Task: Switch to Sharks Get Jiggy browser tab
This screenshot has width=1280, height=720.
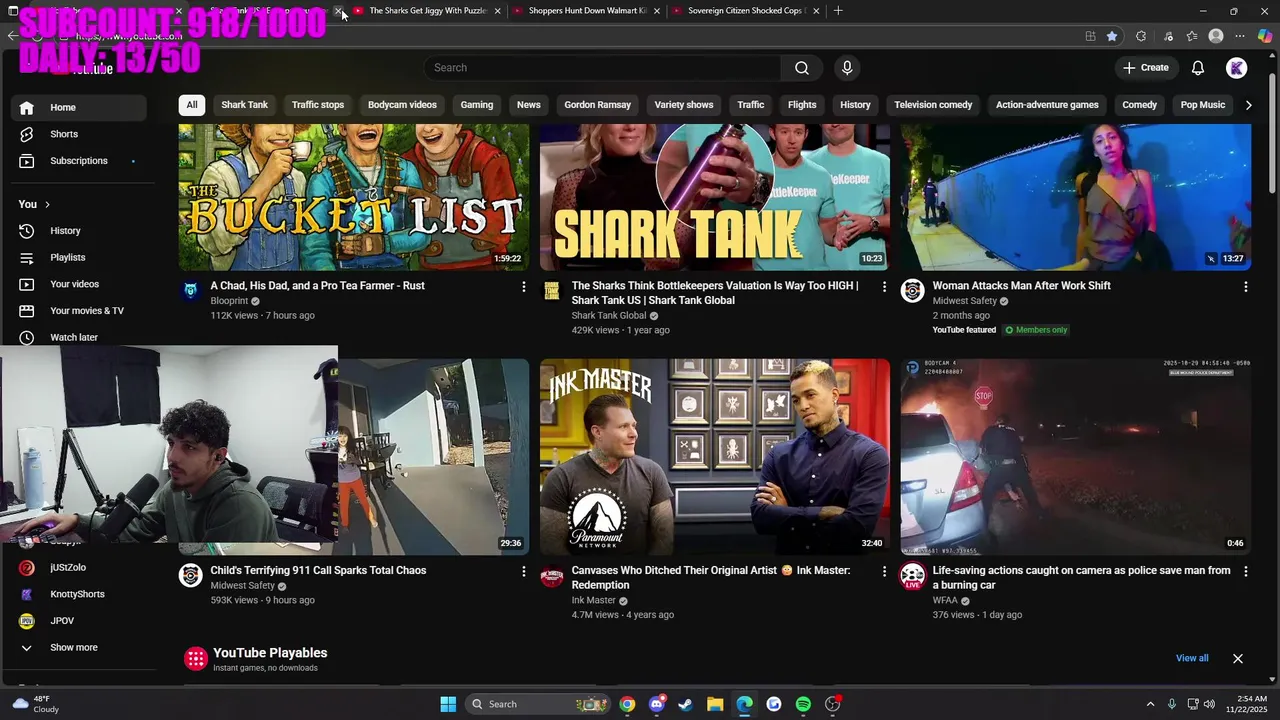Action: coord(427,11)
